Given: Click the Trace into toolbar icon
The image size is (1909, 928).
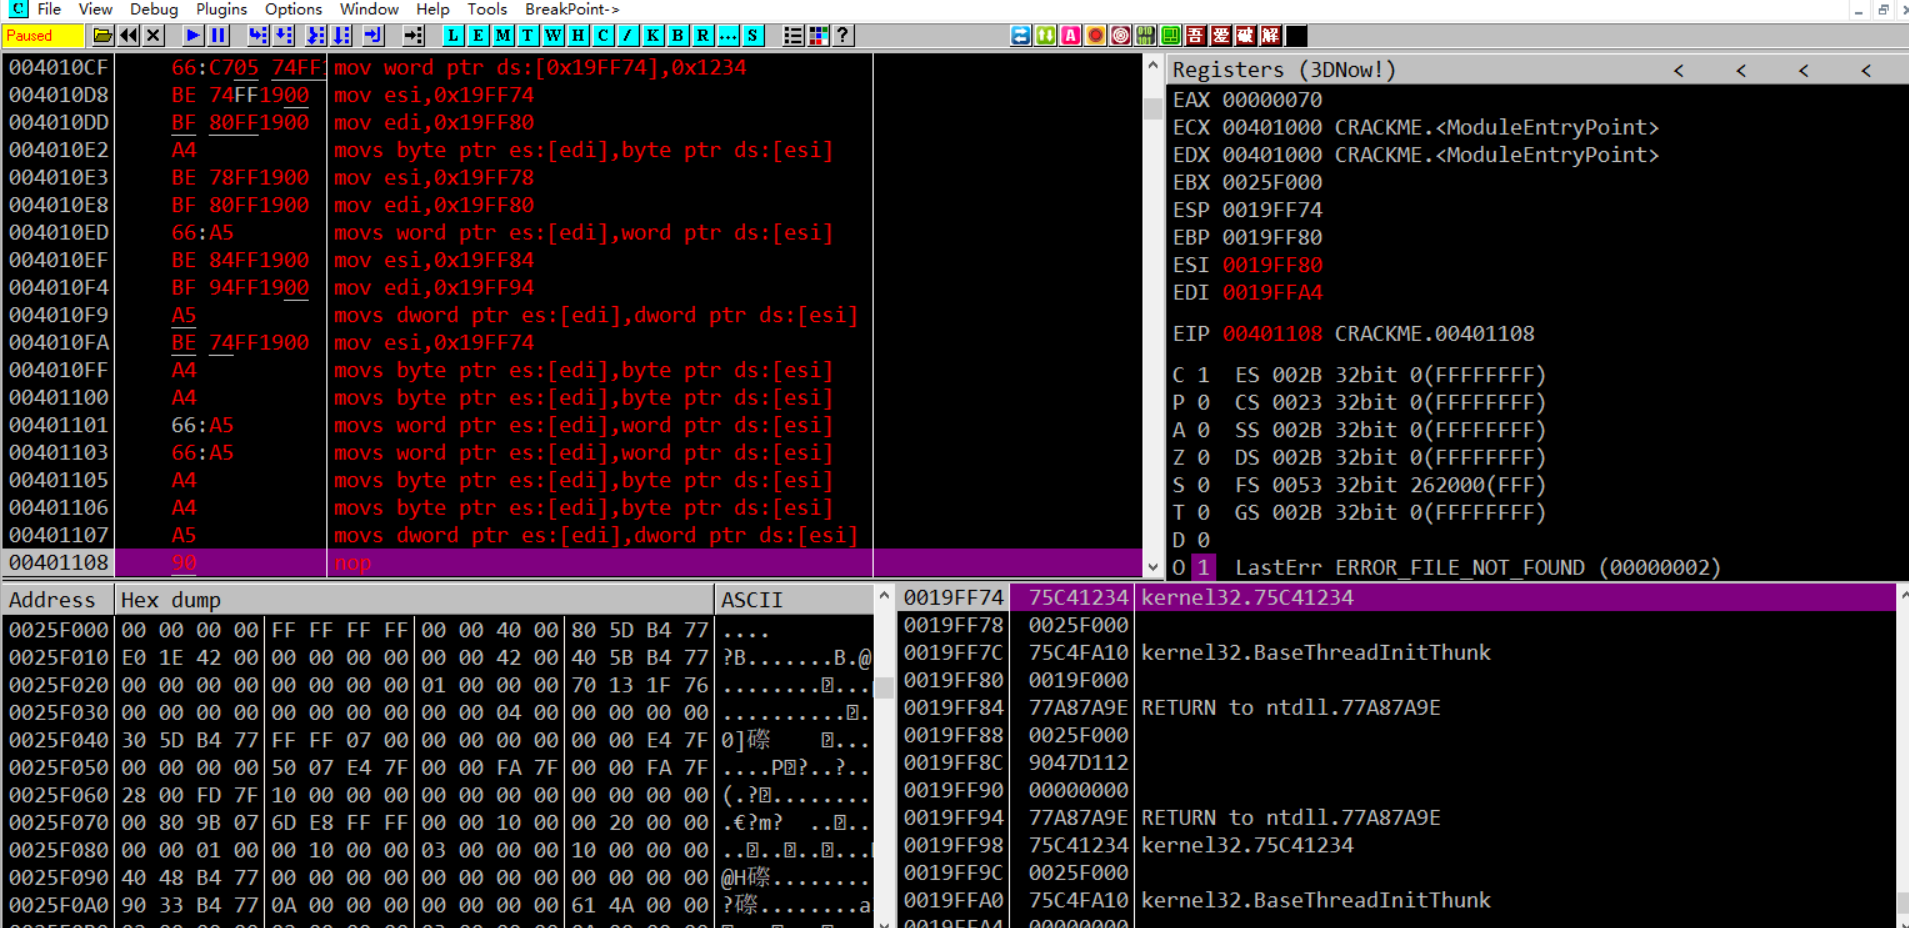Looking at the screenshot, I should (316, 36).
